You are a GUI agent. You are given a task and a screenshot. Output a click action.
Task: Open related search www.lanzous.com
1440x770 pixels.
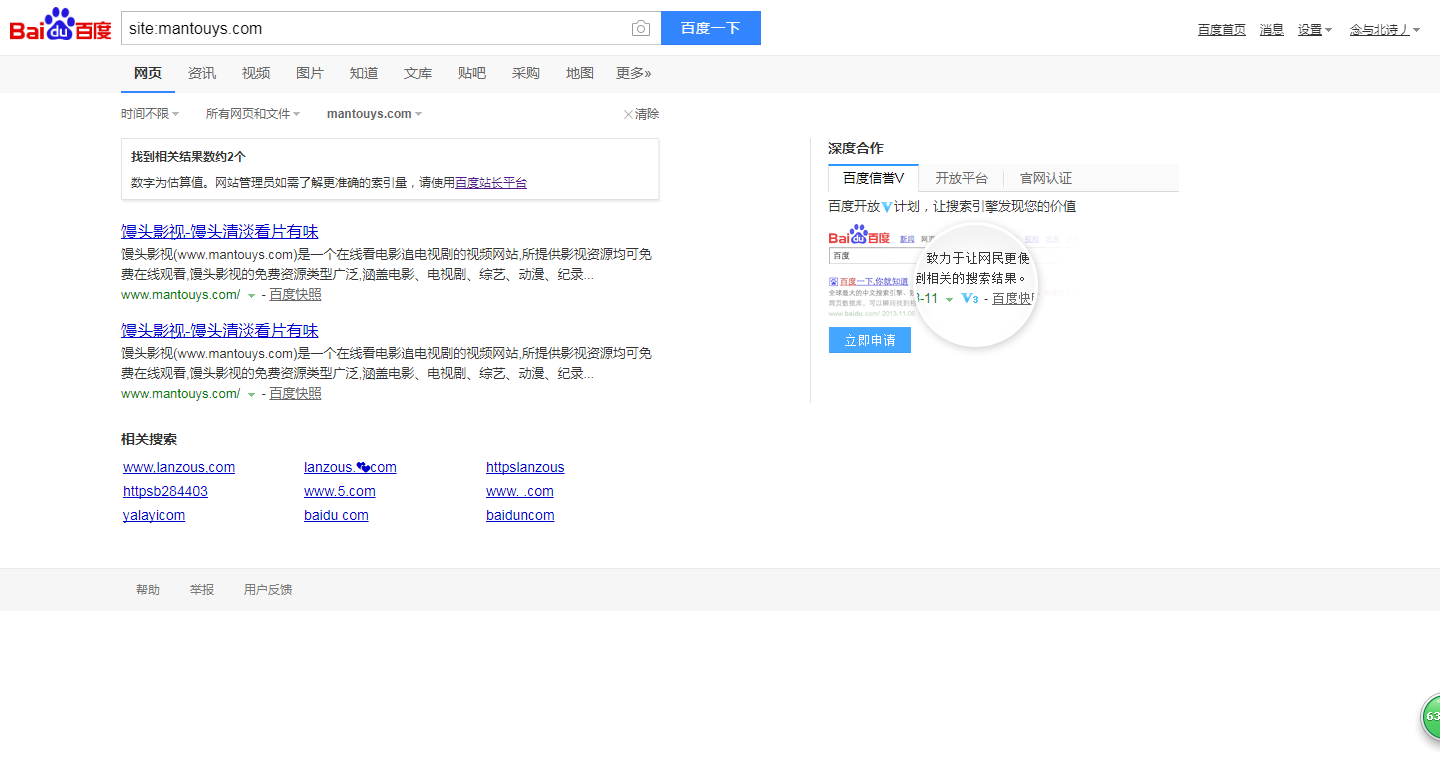(x=179, y=467)
